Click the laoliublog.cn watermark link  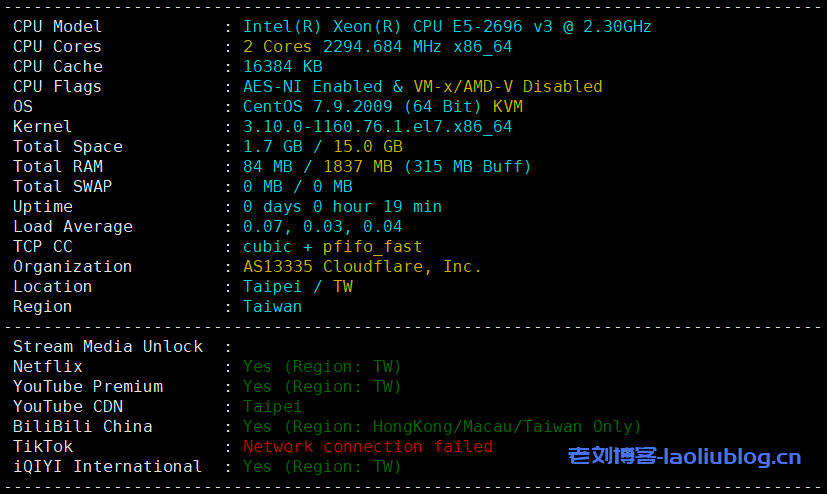pos(684,458)
